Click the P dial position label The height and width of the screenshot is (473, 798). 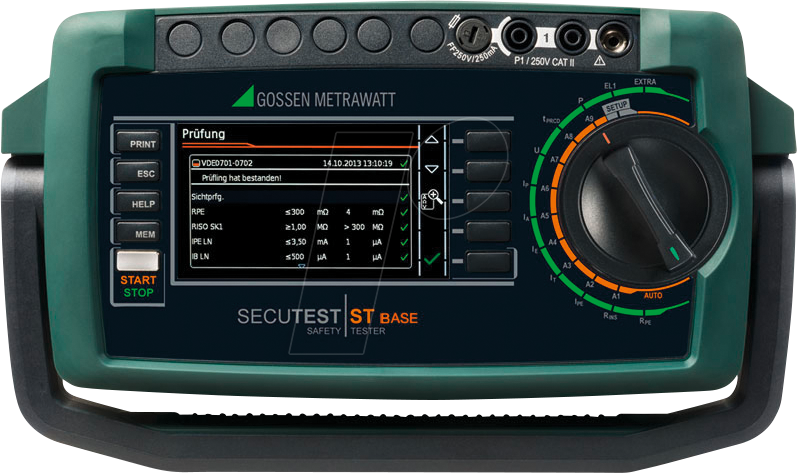[x=580, y=101]
